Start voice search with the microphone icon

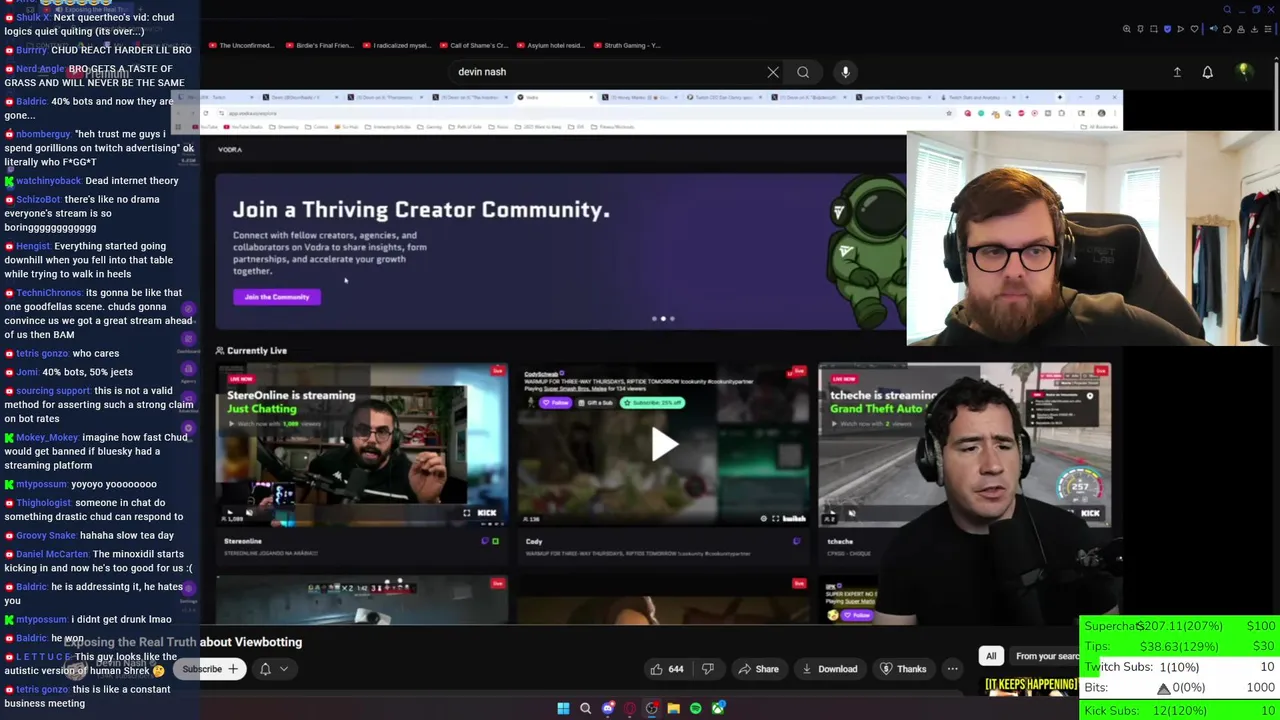tap(845, 72)
